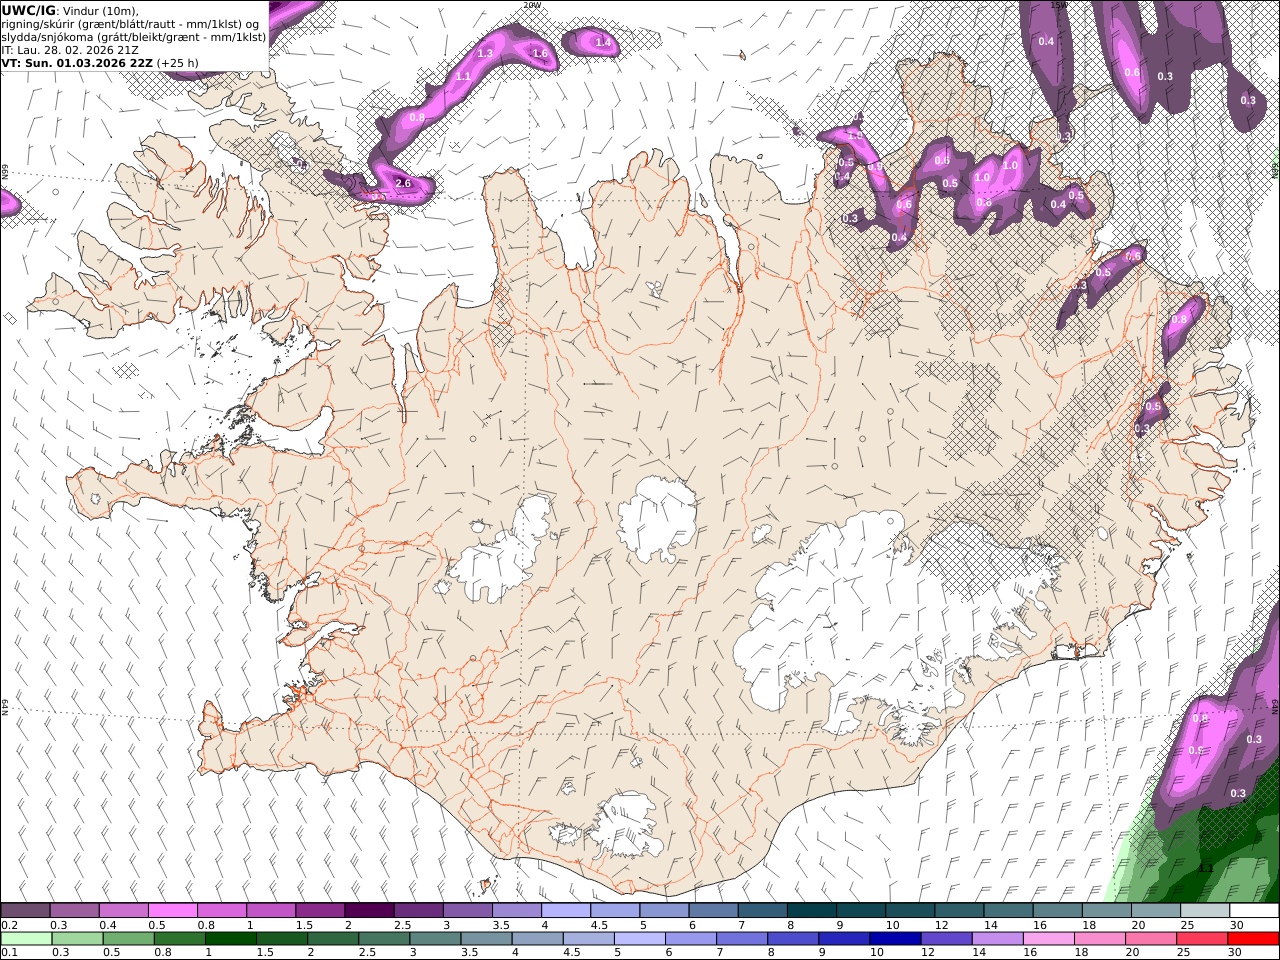The image size is (1280, 960).
Task: Pick the darkest green rain swatch between 1 and 1.5
Action: click(x=230, y=938)
